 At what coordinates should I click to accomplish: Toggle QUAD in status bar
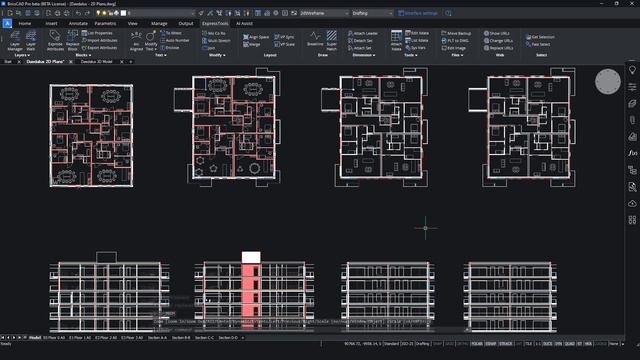569,344
